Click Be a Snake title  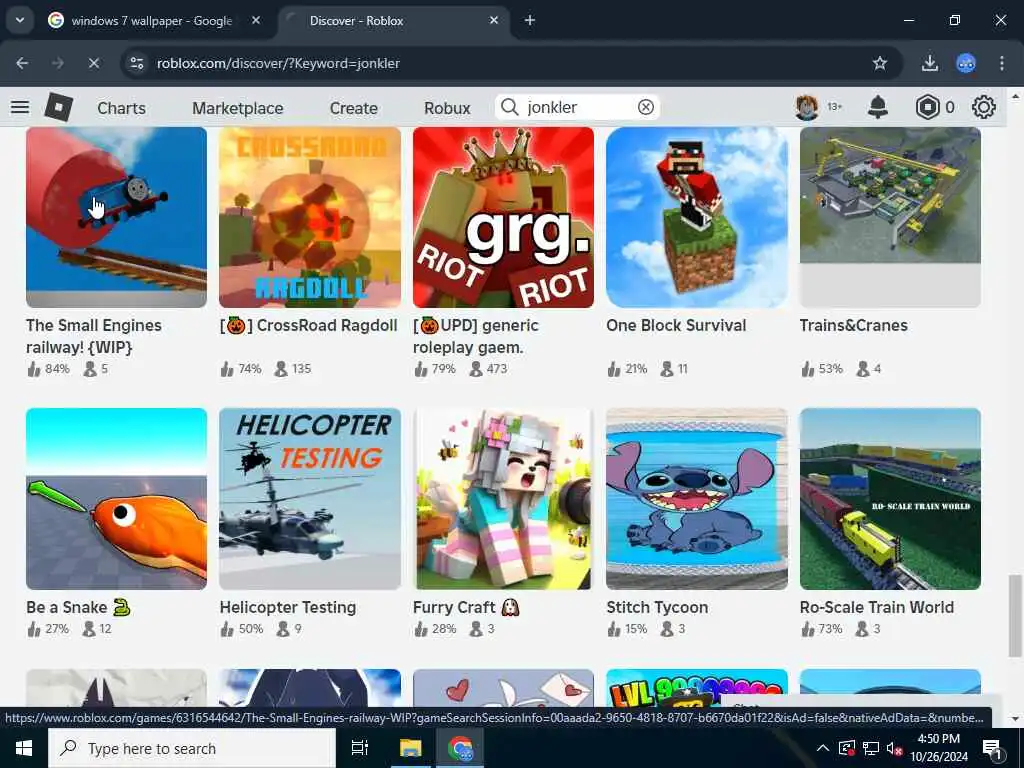click(78, 607)
